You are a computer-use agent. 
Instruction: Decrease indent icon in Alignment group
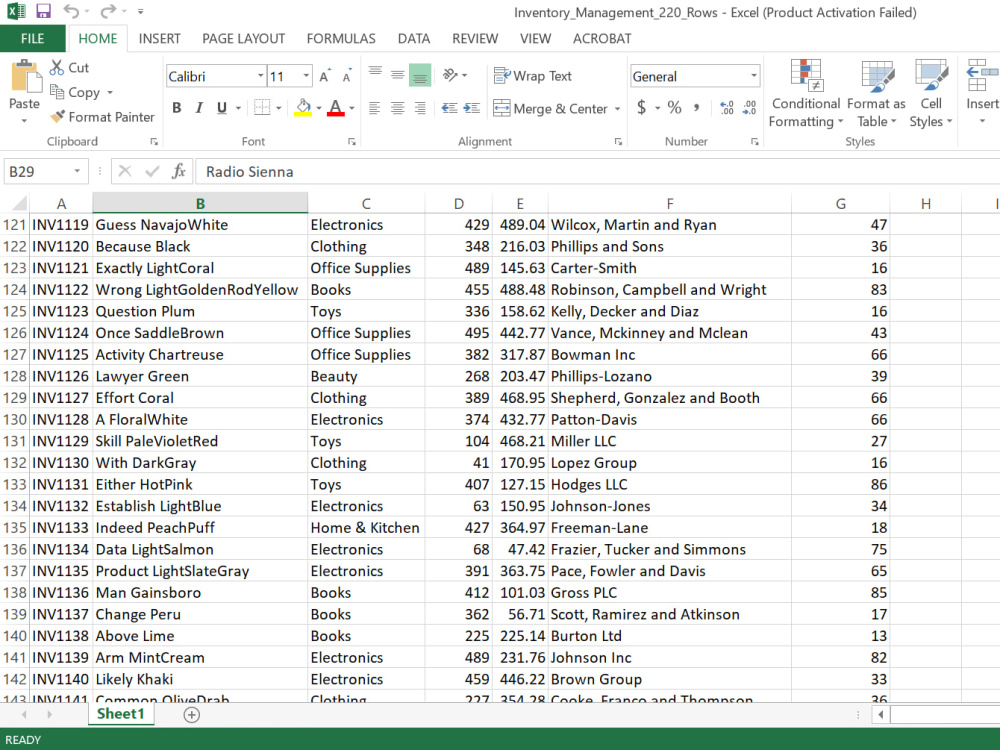click(449, 108)
